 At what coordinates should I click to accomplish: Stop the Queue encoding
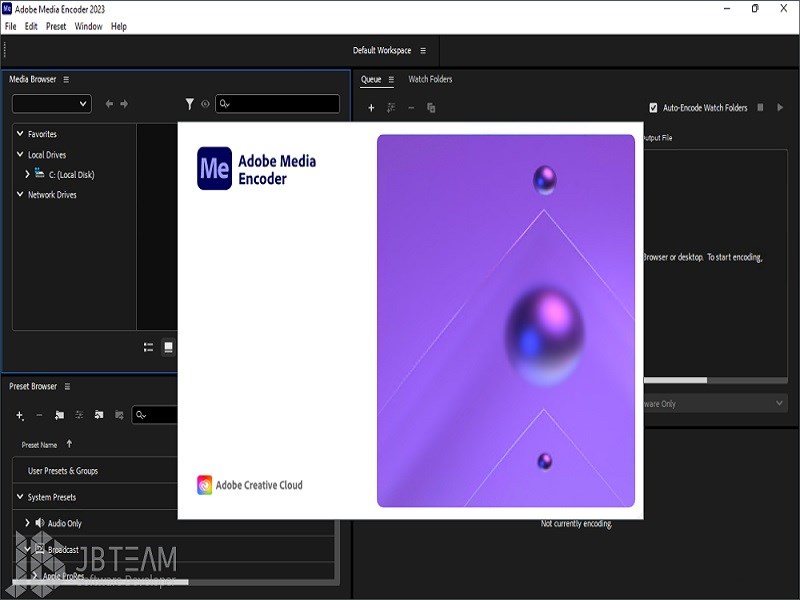(760, 107)
